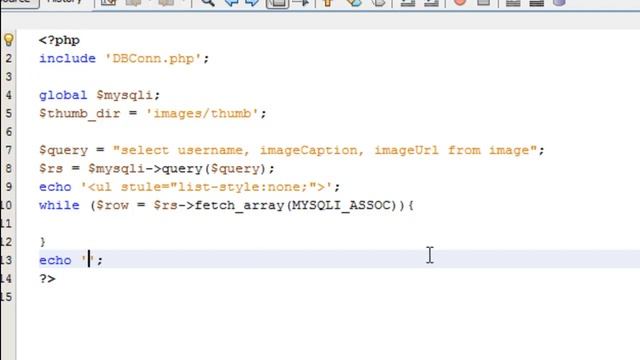
Task: Click the left blue arrow Find Previous icon
Action: 231,2
